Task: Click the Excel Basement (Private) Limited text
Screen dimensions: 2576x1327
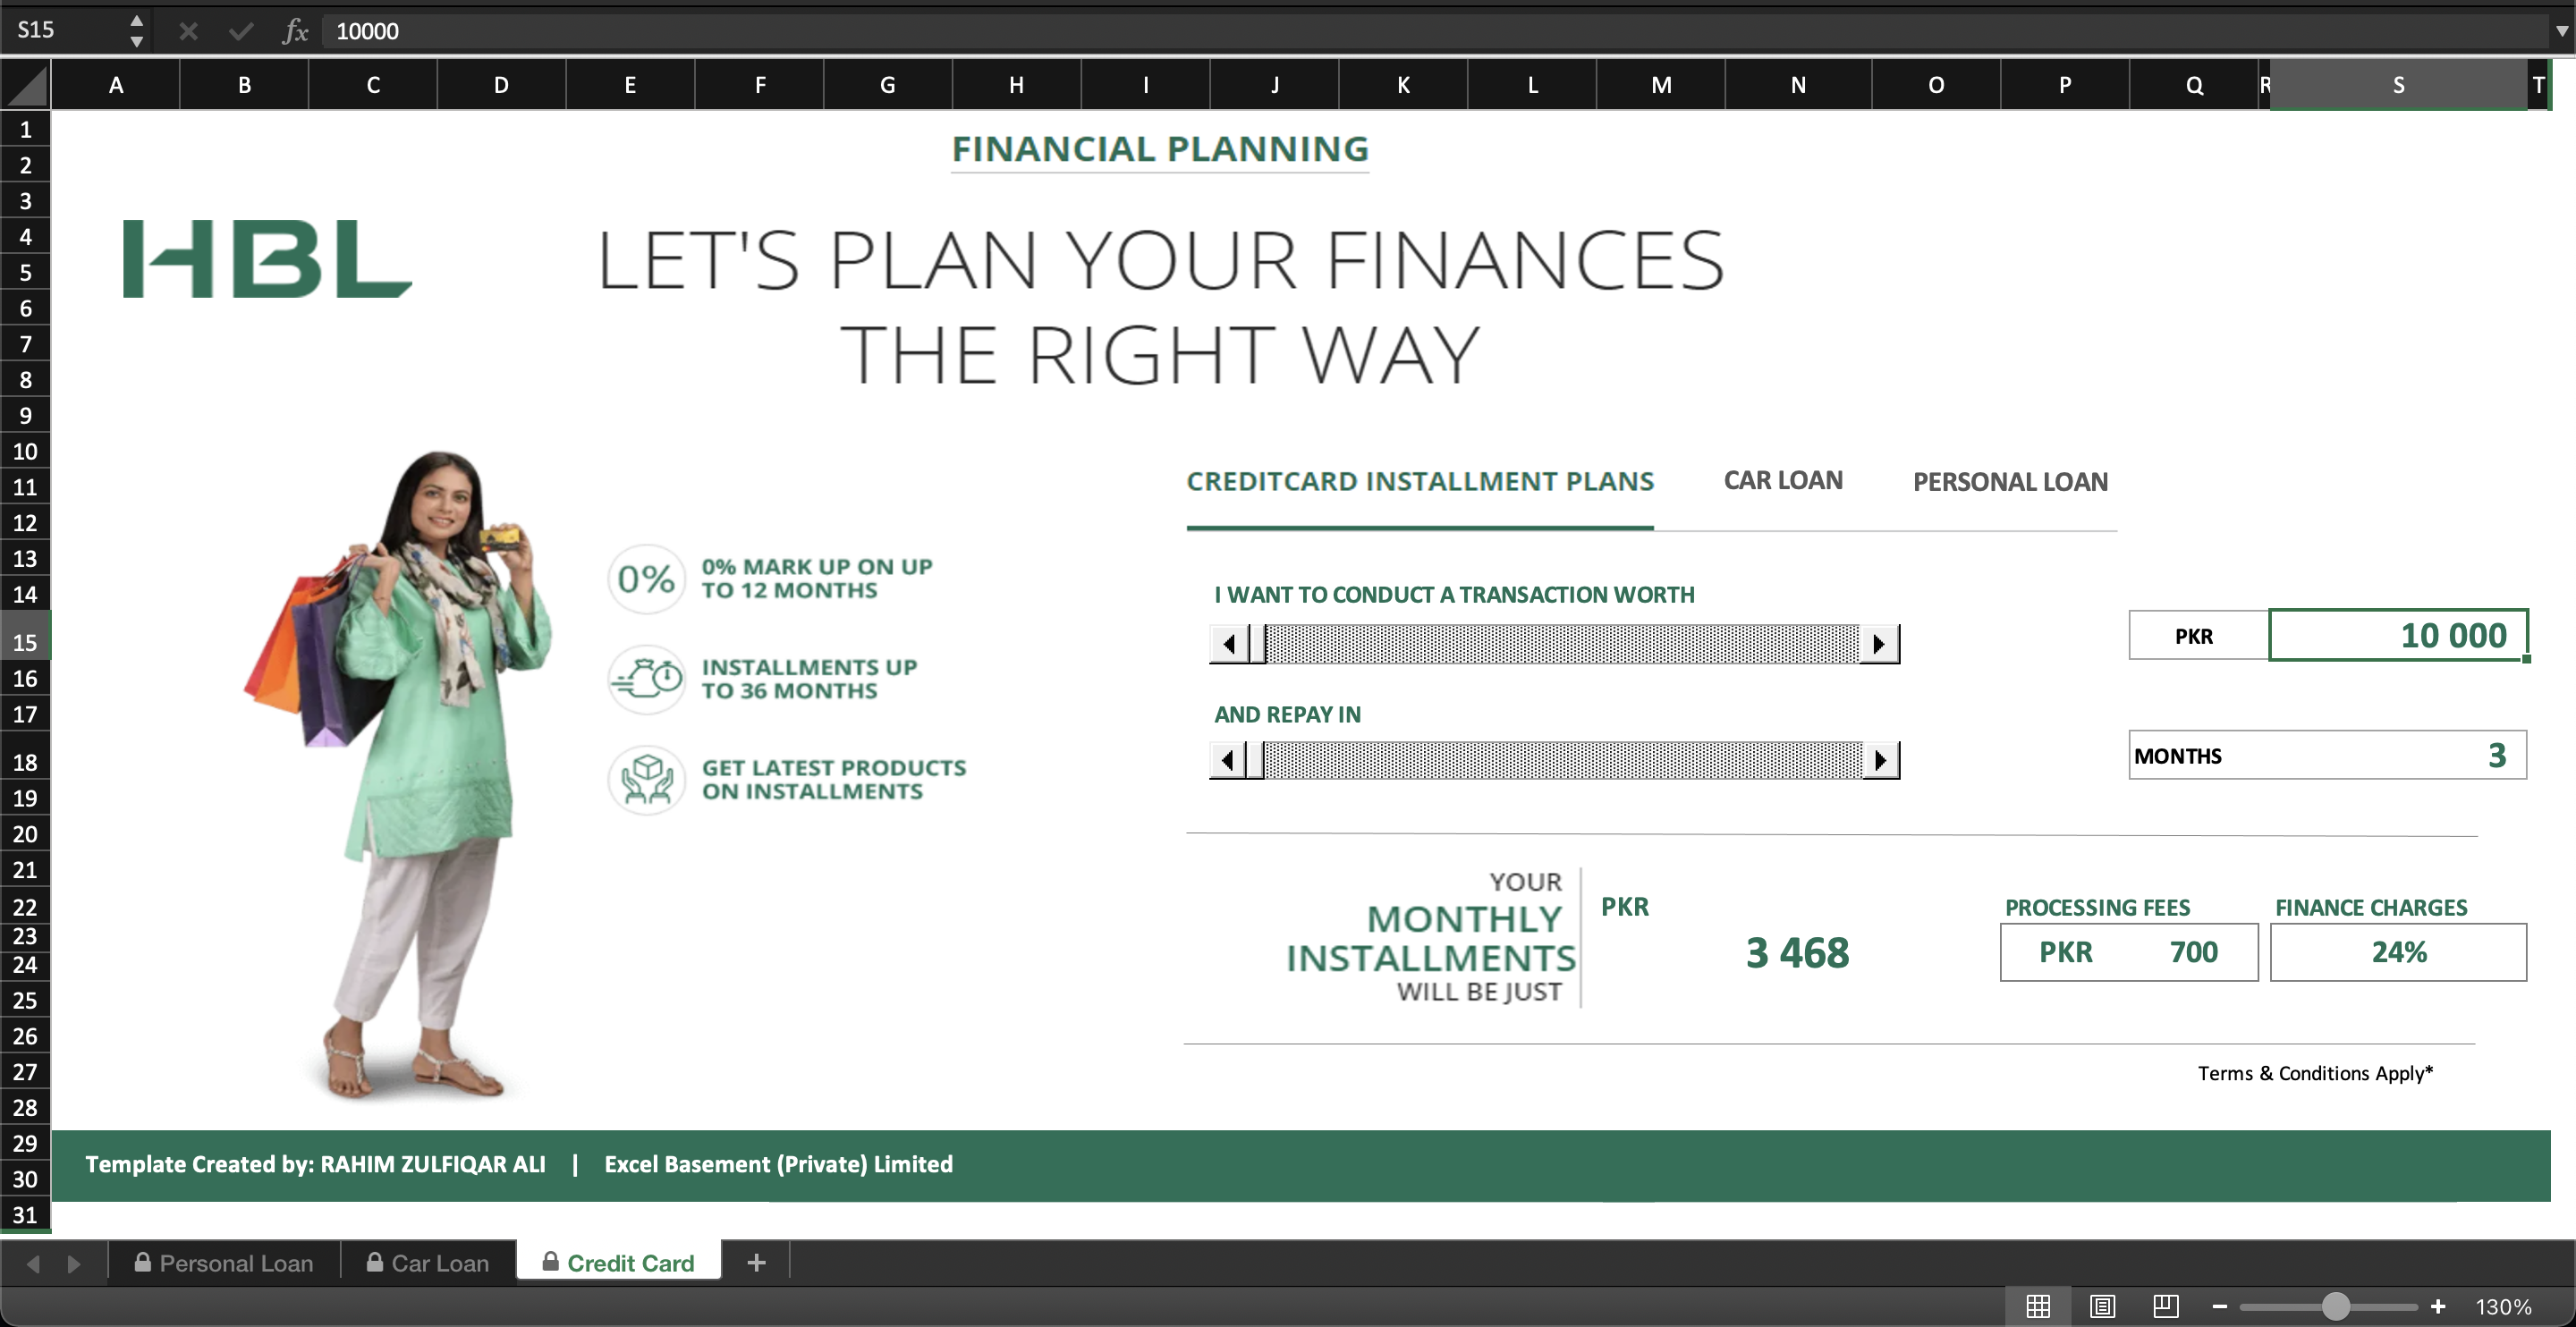Action: click(x=778, y=1164)
